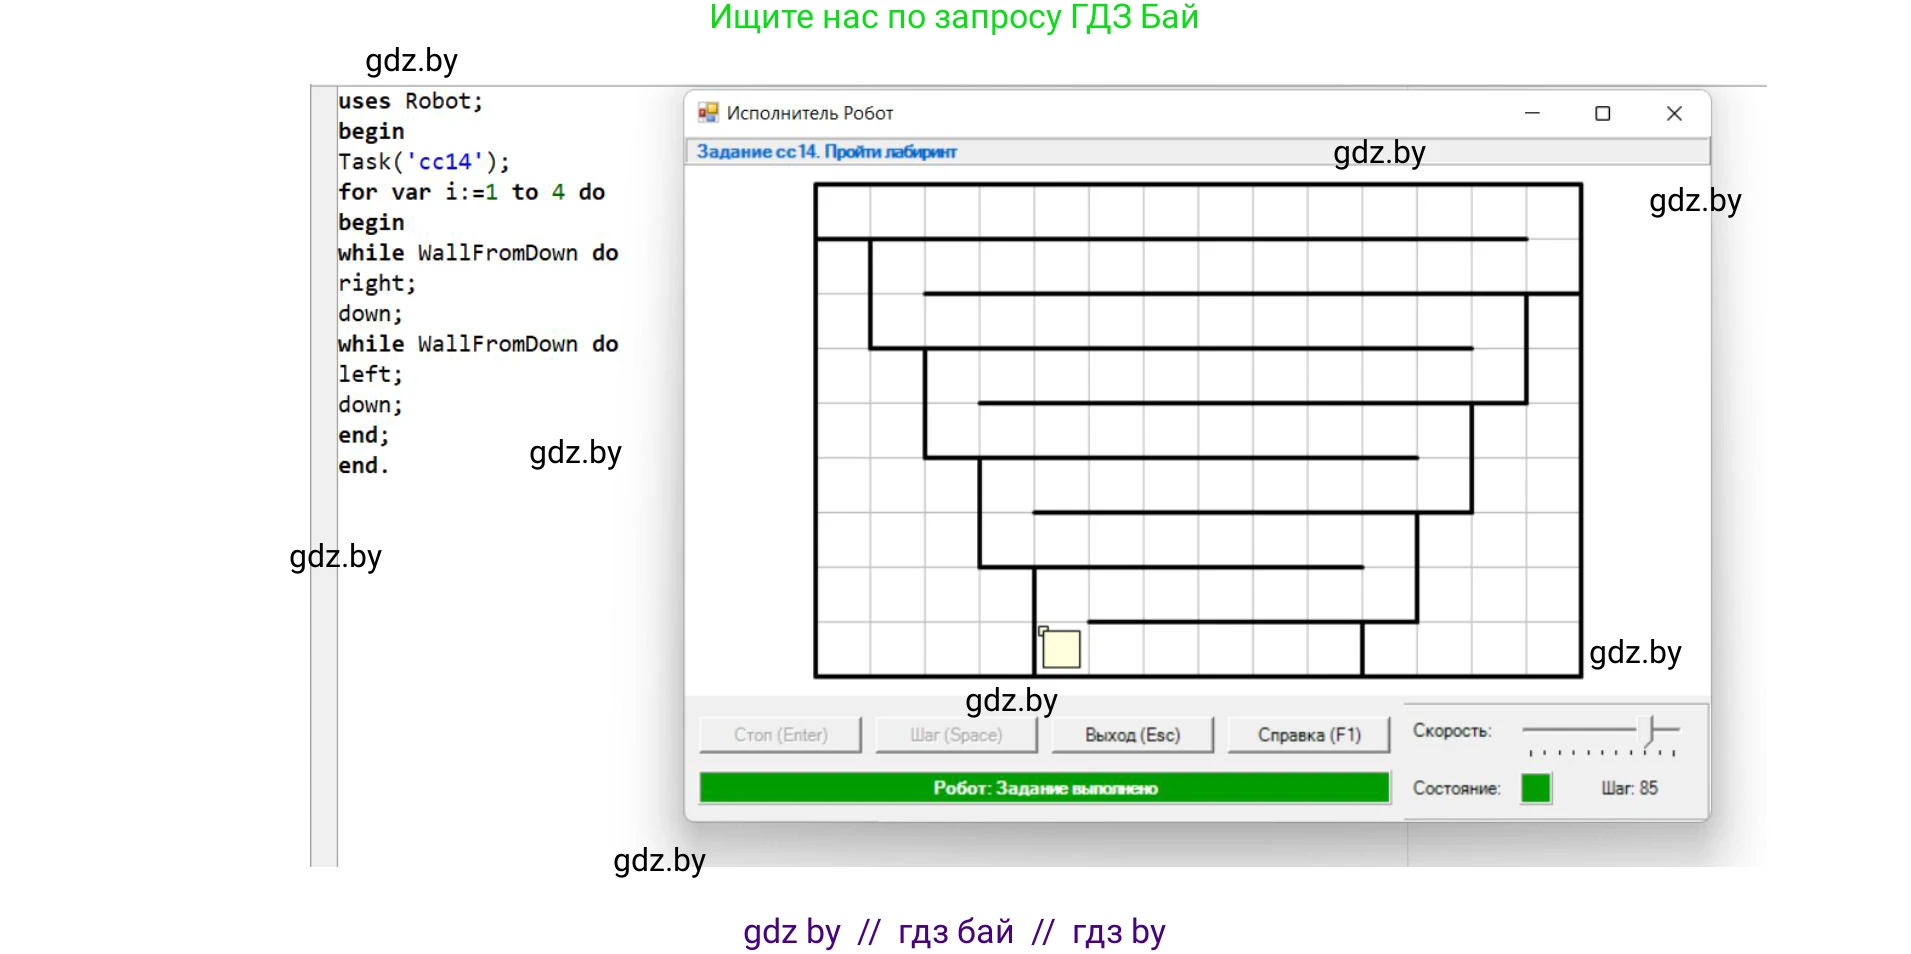
Task: Click the 'for var i:=1 to 4 do' line
Action: pos(471,192)
